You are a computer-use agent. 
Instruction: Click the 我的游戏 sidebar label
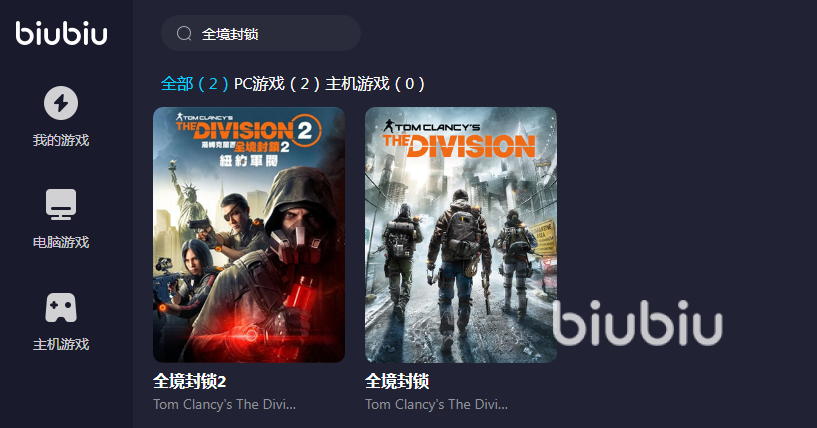coord(61,140)
